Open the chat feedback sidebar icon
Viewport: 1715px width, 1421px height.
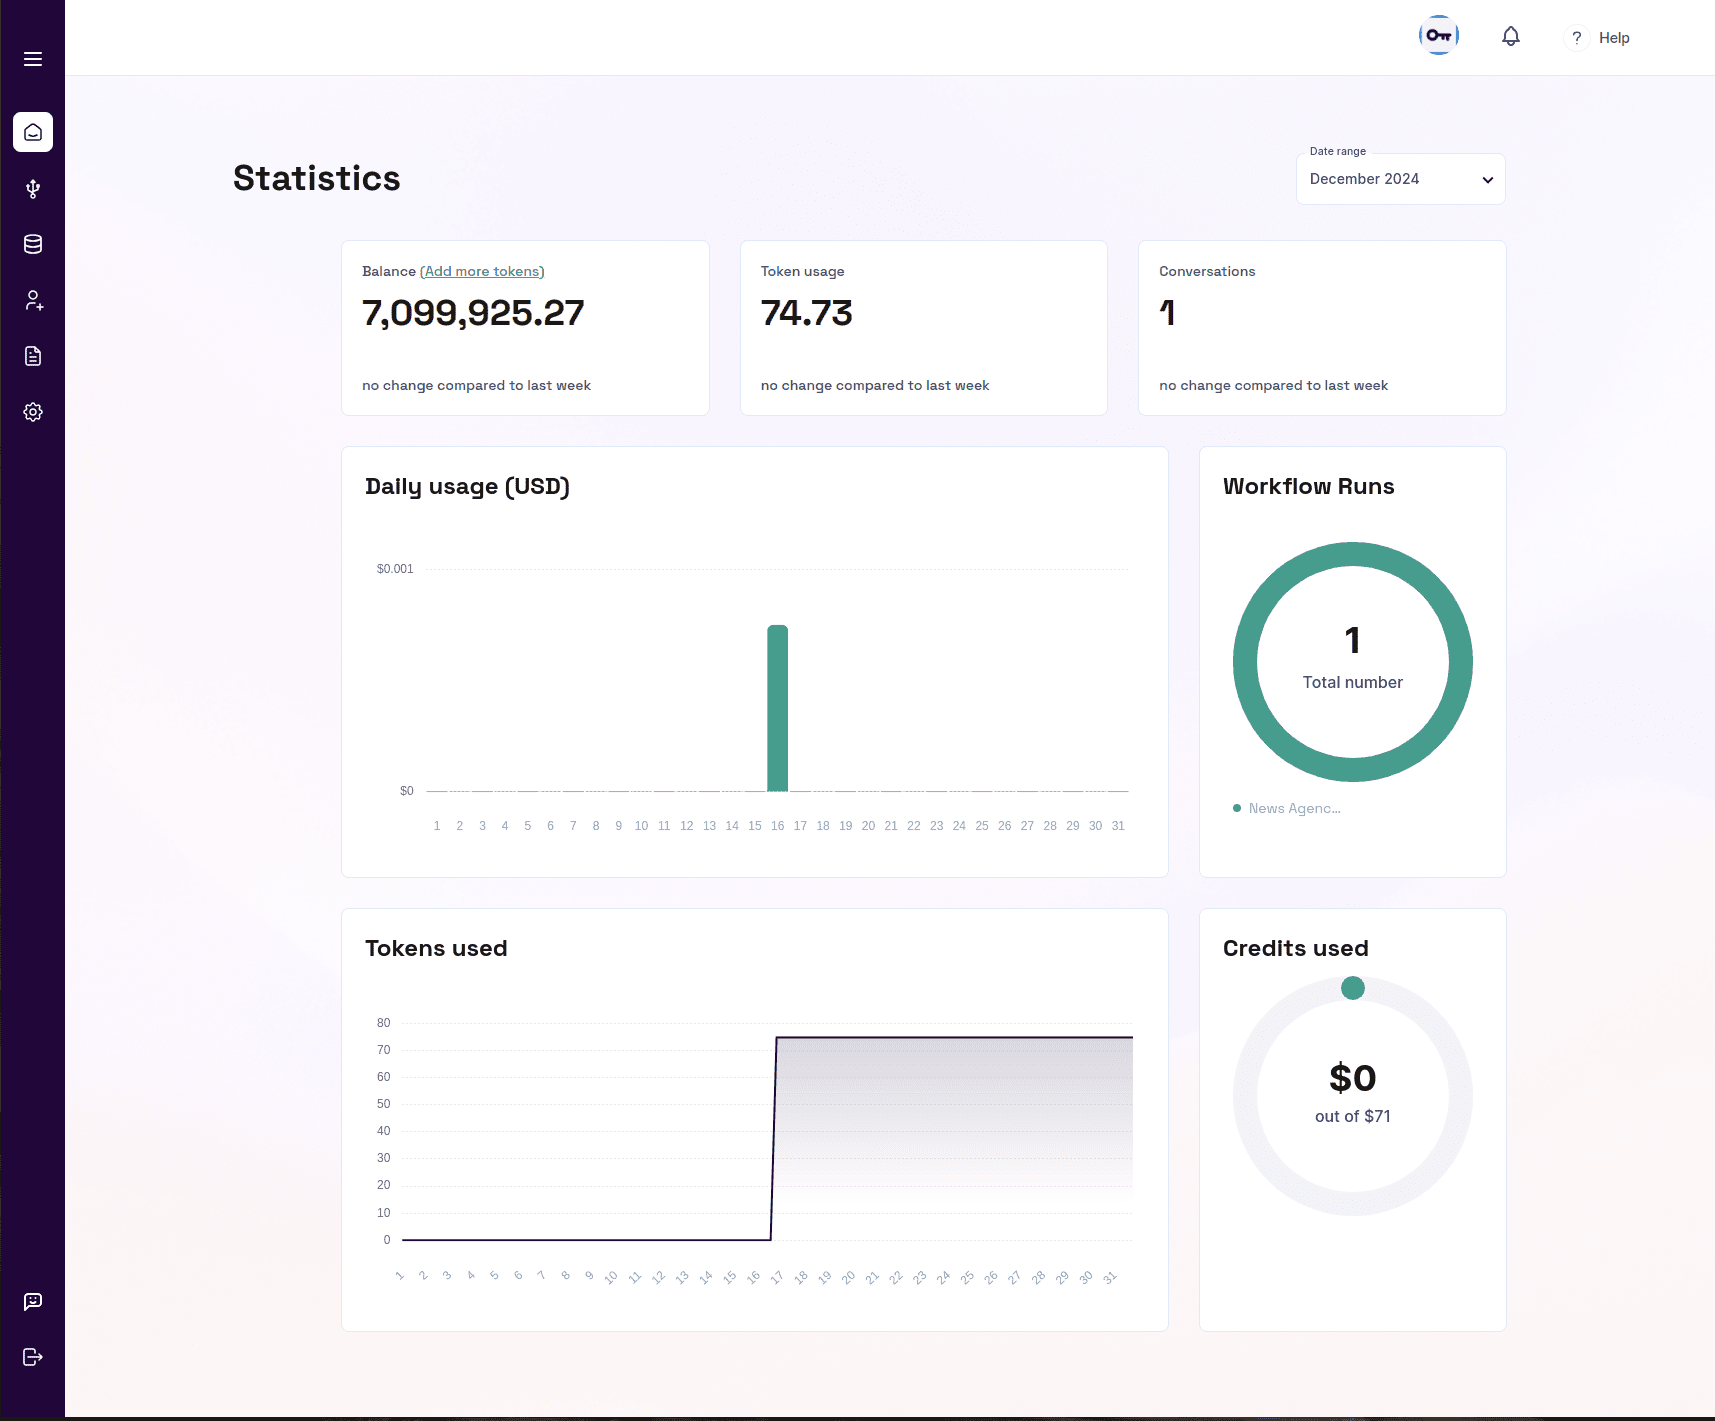point(33,1301)
